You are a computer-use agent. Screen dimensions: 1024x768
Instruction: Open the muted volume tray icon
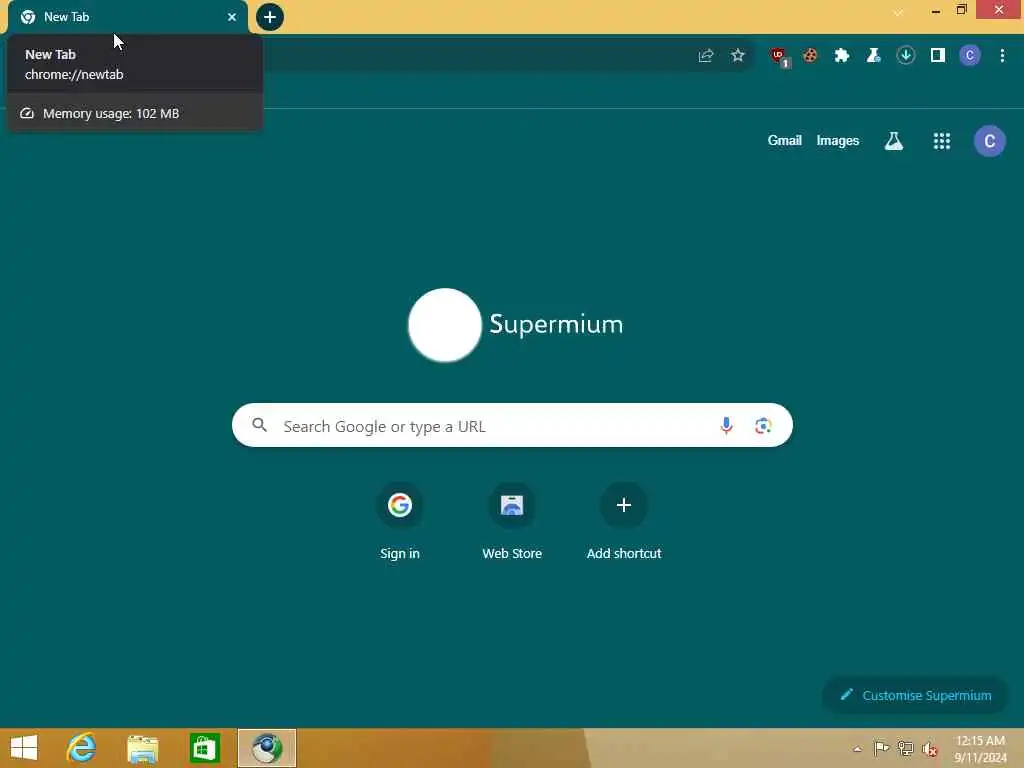[x=930, y=749]
